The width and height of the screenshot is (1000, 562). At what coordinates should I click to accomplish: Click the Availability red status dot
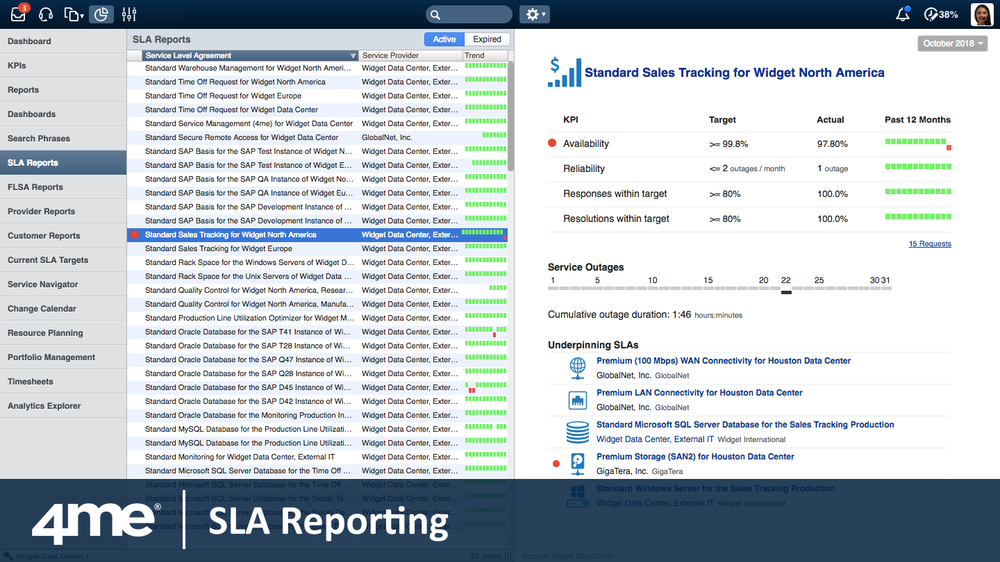(x=552, y=143)
